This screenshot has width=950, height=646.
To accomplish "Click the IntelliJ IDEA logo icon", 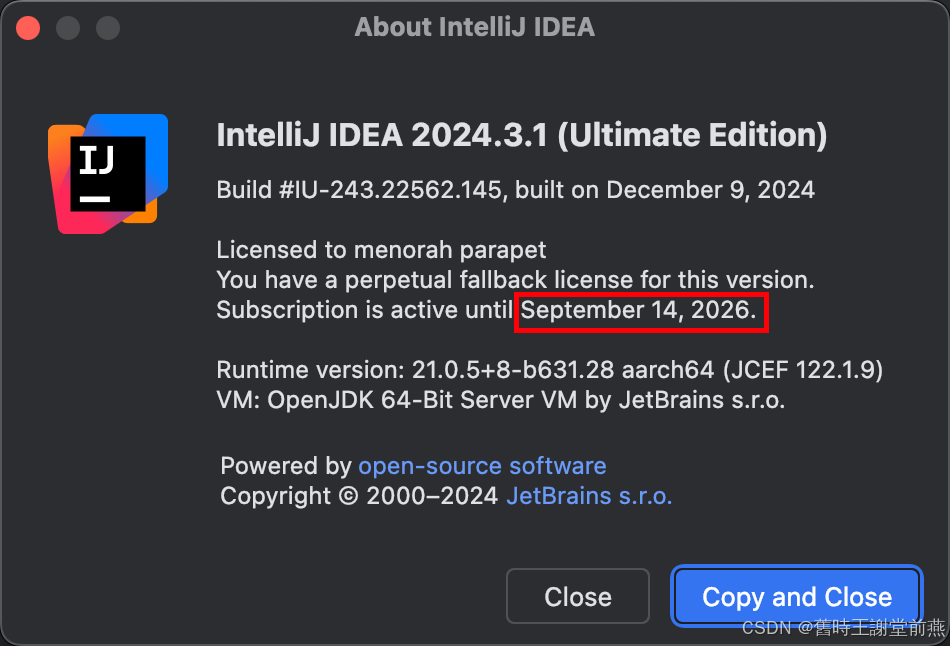I will pos(107,173).
